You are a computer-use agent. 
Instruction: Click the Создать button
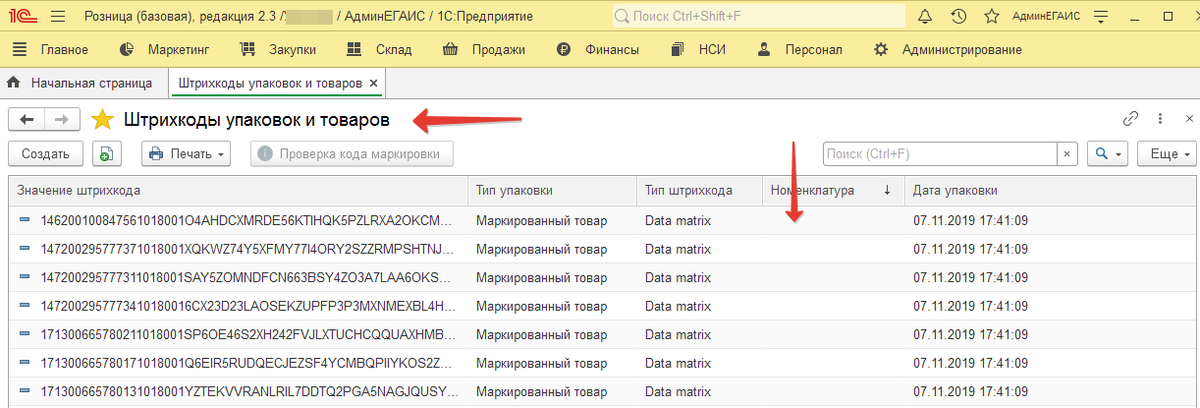click(45, 154)
